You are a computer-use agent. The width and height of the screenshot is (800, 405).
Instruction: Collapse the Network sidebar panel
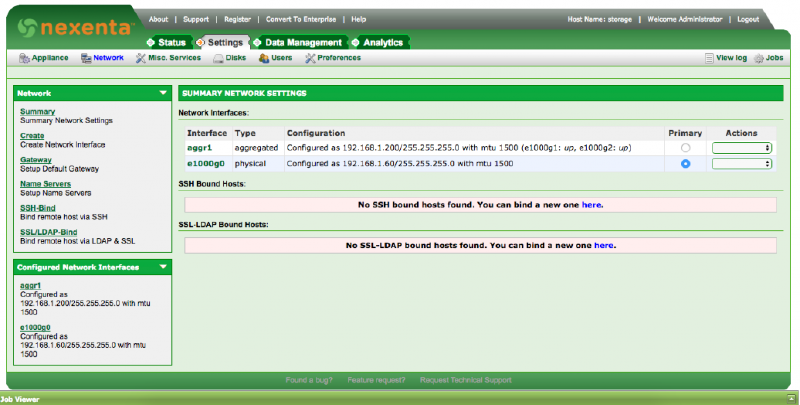163,93
